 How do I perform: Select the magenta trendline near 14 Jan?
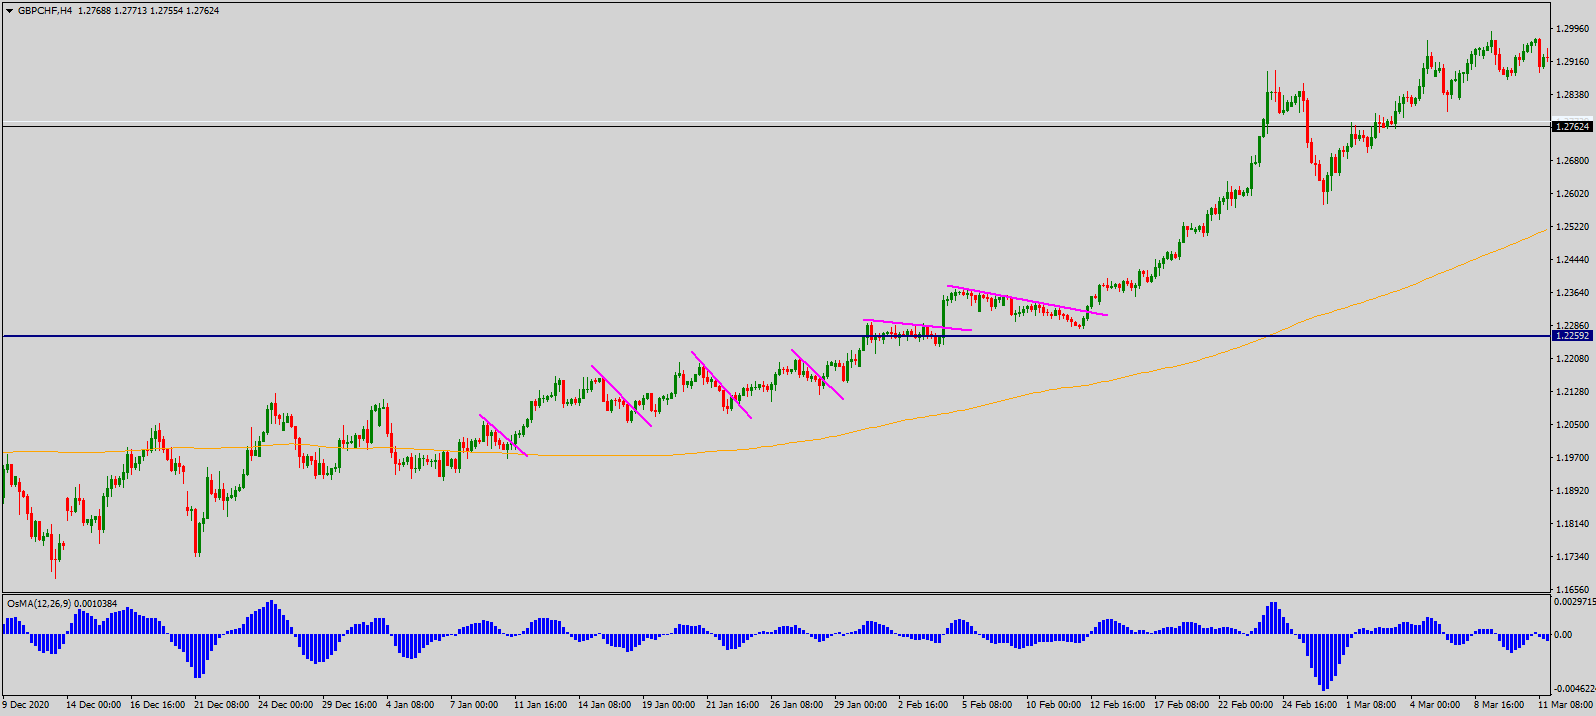[621, 396]
